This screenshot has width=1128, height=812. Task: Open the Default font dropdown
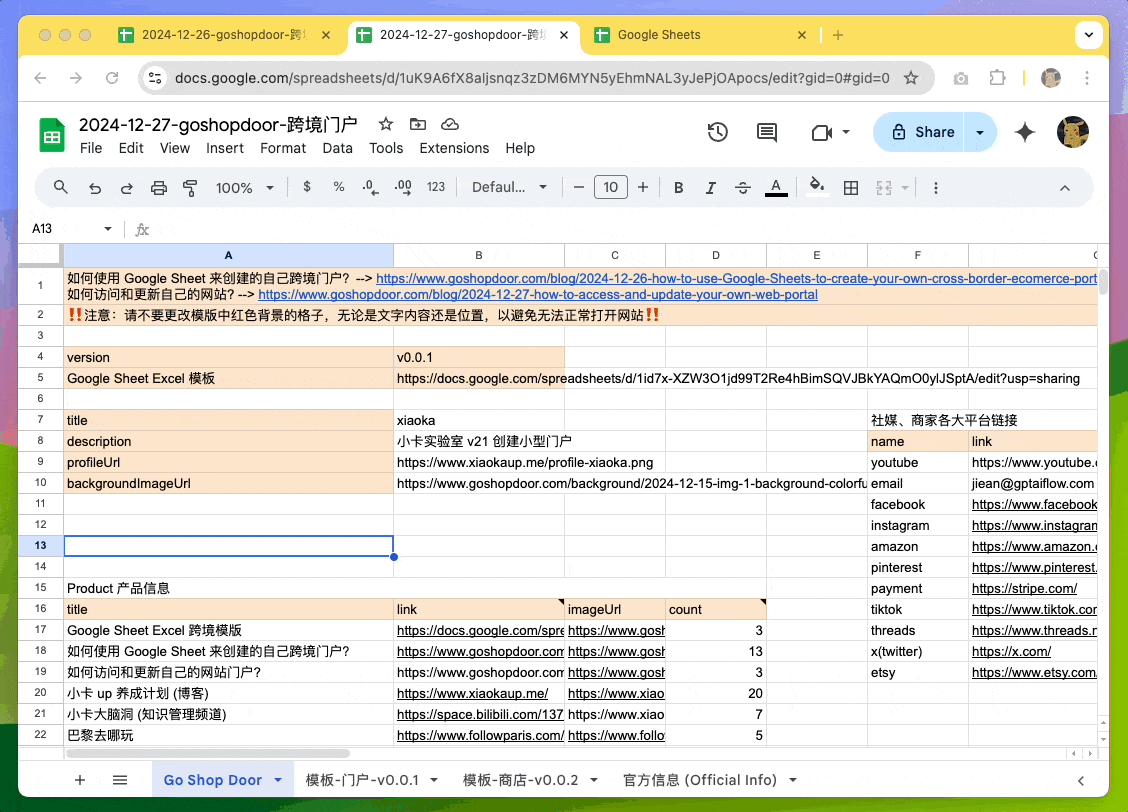click(509, 187)
